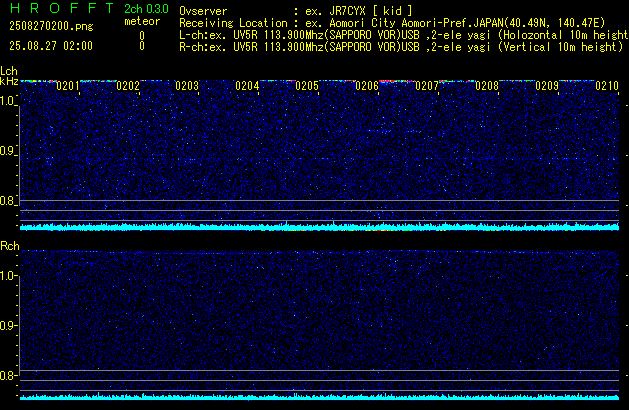
Task: Click the Lch 1.0 kHz axis label
Action: [x=7, y=101]
